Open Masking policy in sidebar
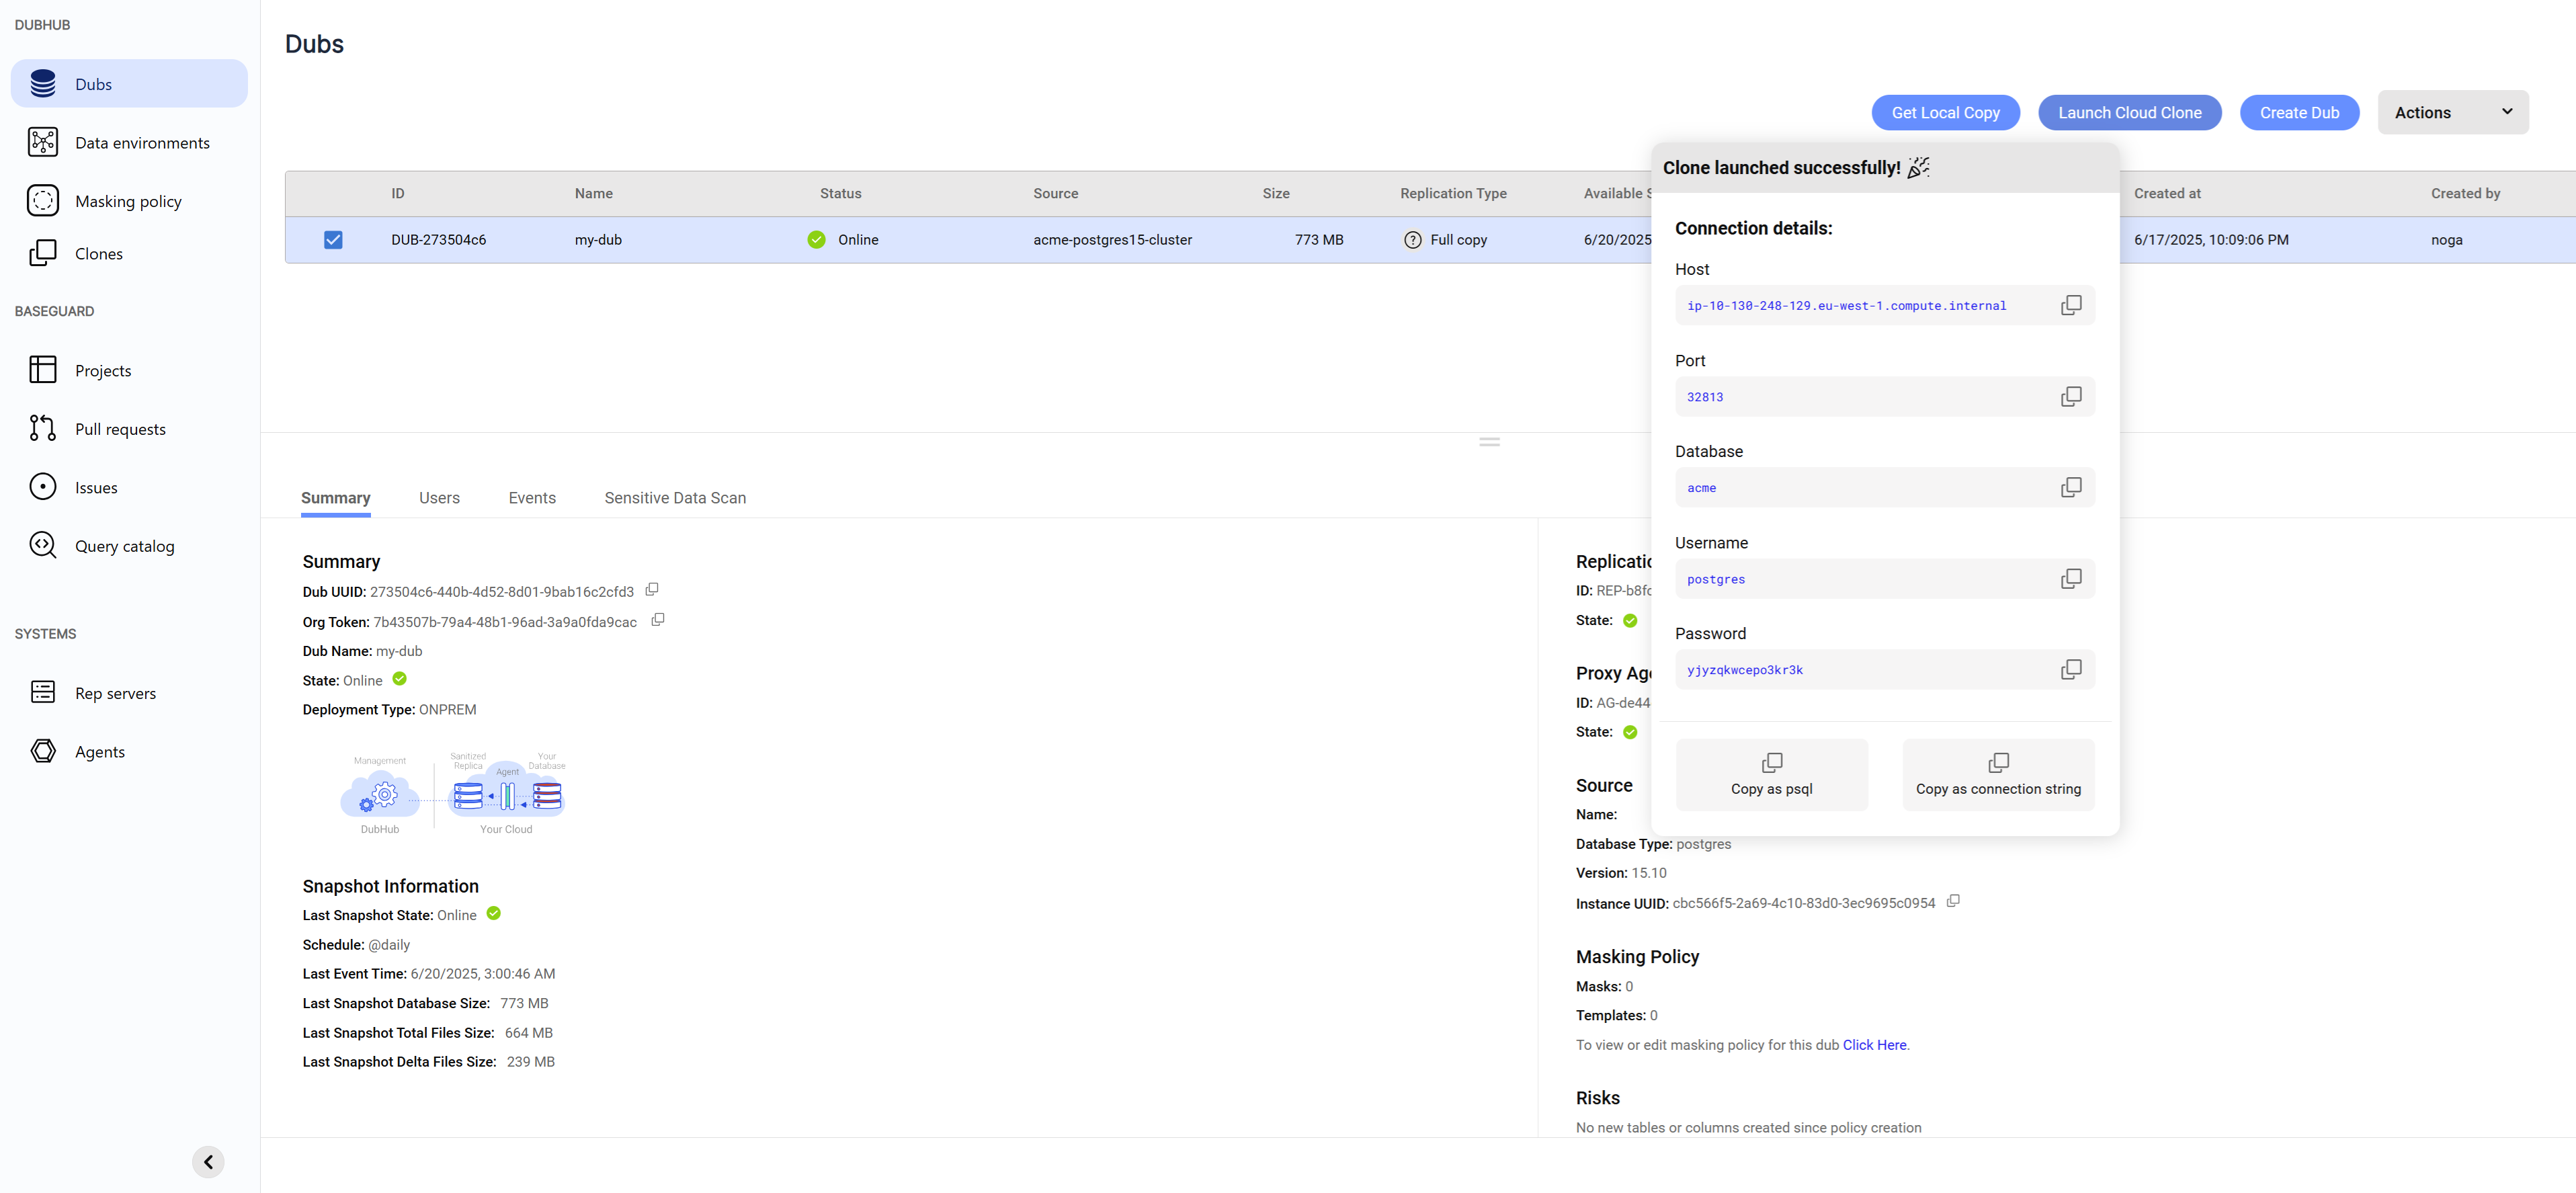2576x1193 pixels. coord(128,201)
